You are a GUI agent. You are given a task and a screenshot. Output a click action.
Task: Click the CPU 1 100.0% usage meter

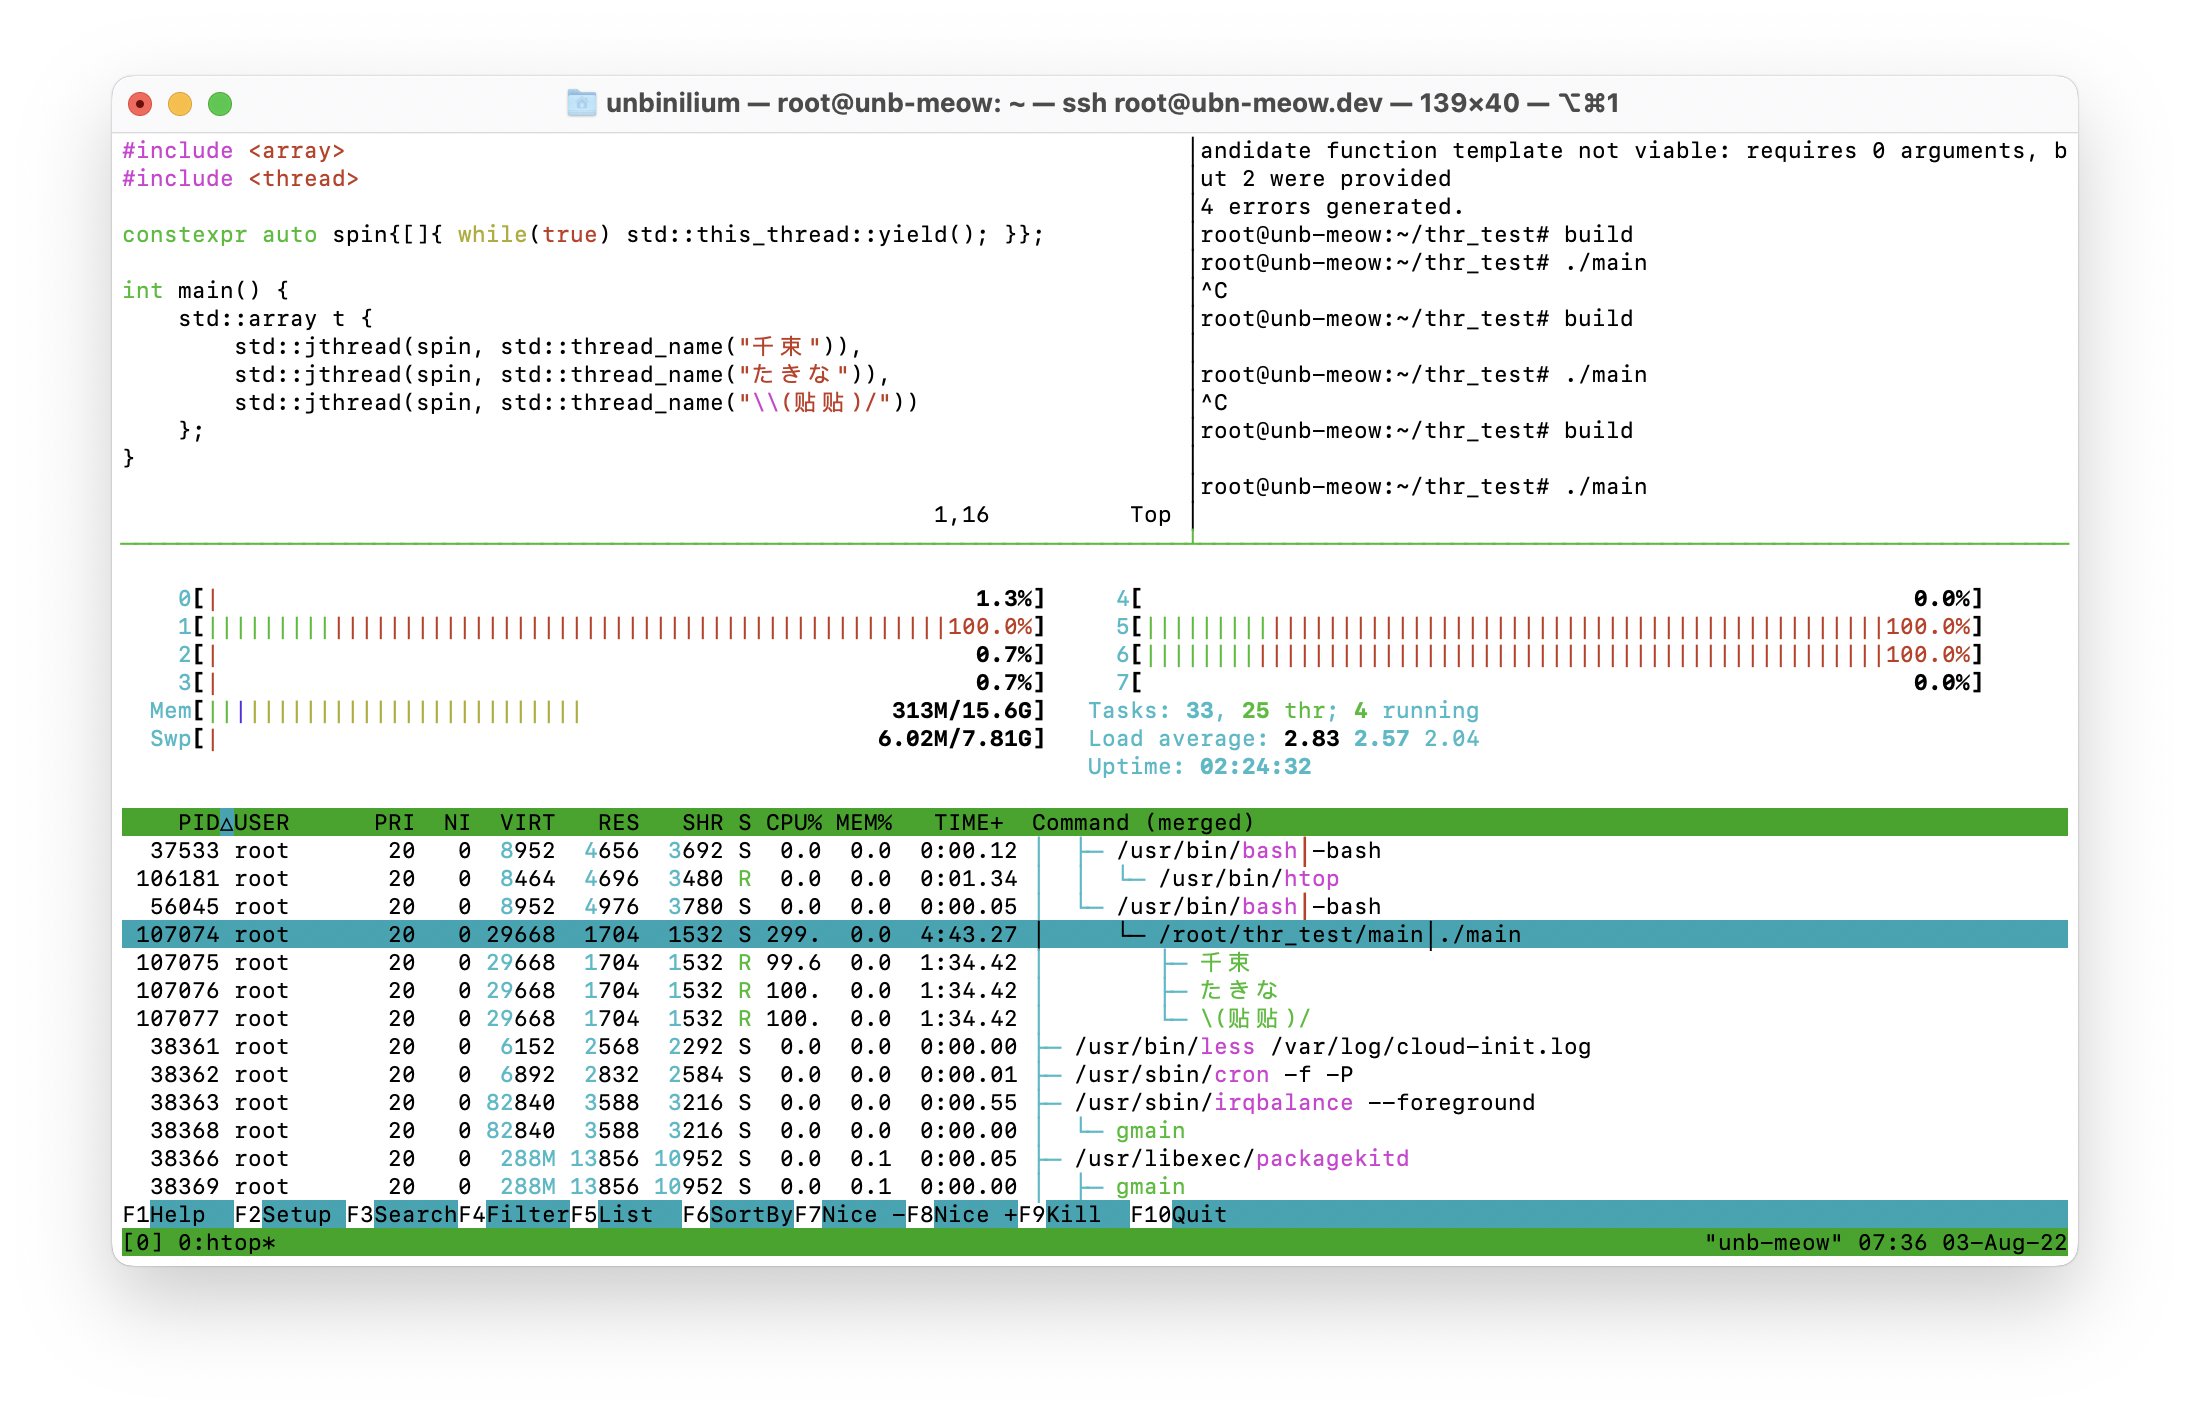611,626
